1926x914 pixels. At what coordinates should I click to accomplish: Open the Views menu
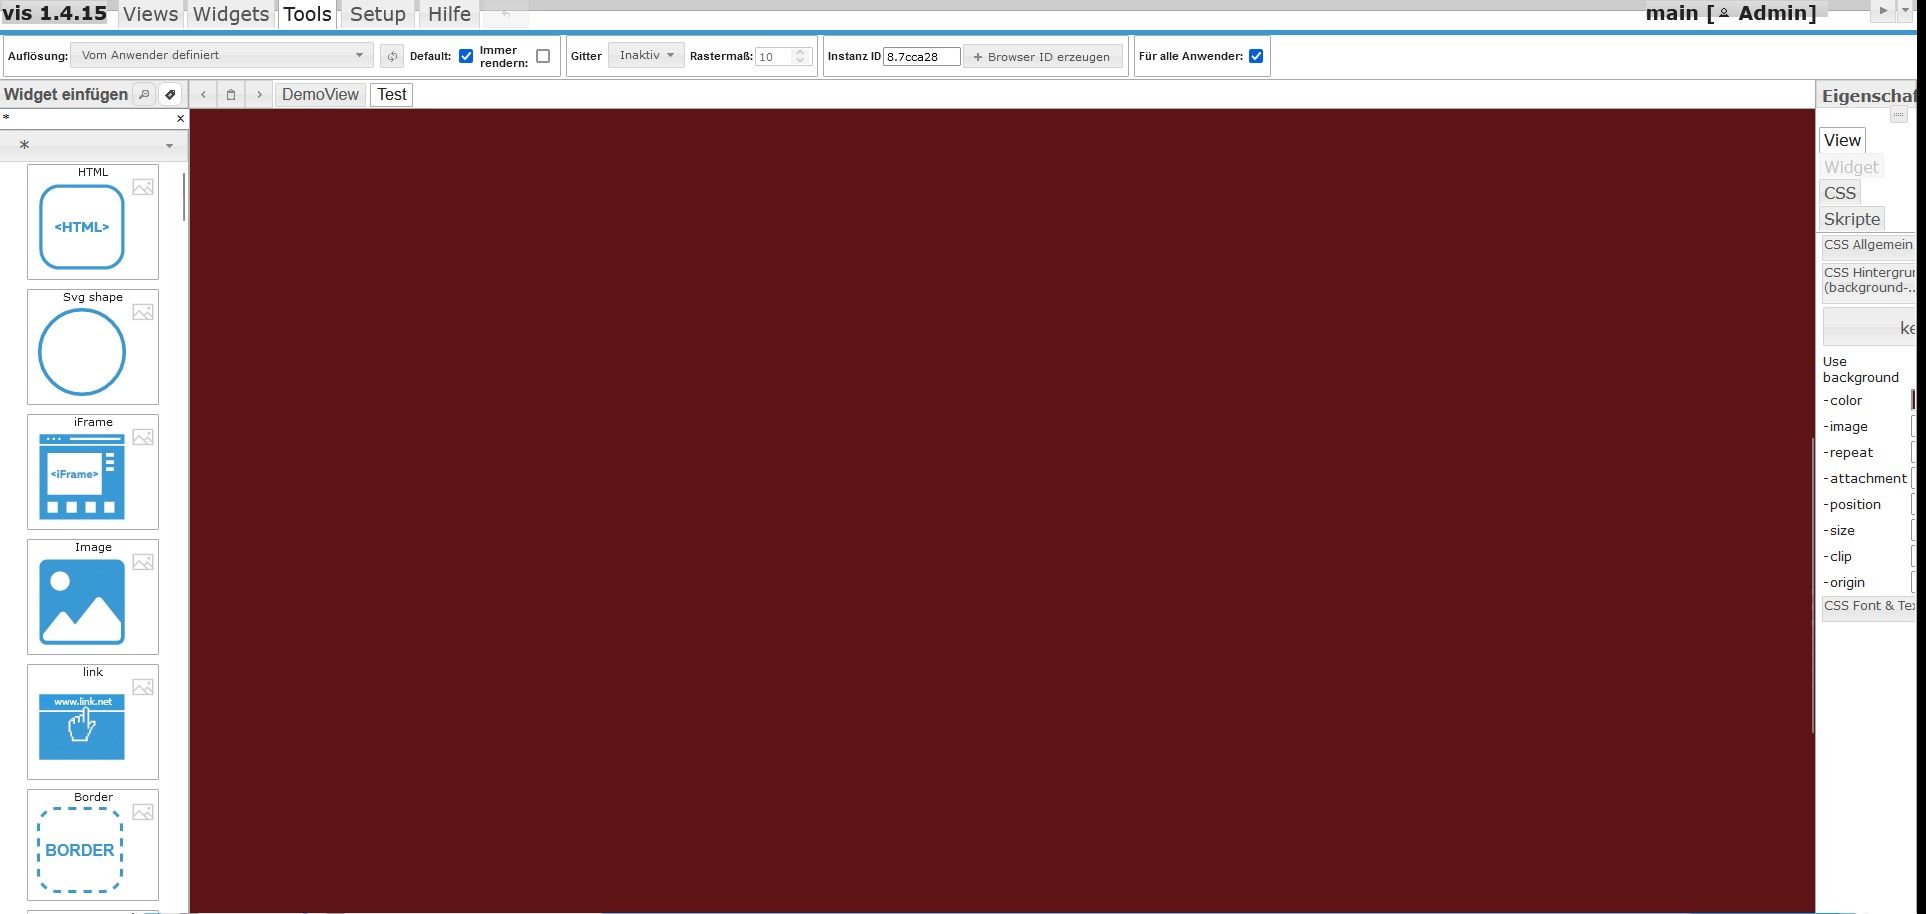coord(151,14)
